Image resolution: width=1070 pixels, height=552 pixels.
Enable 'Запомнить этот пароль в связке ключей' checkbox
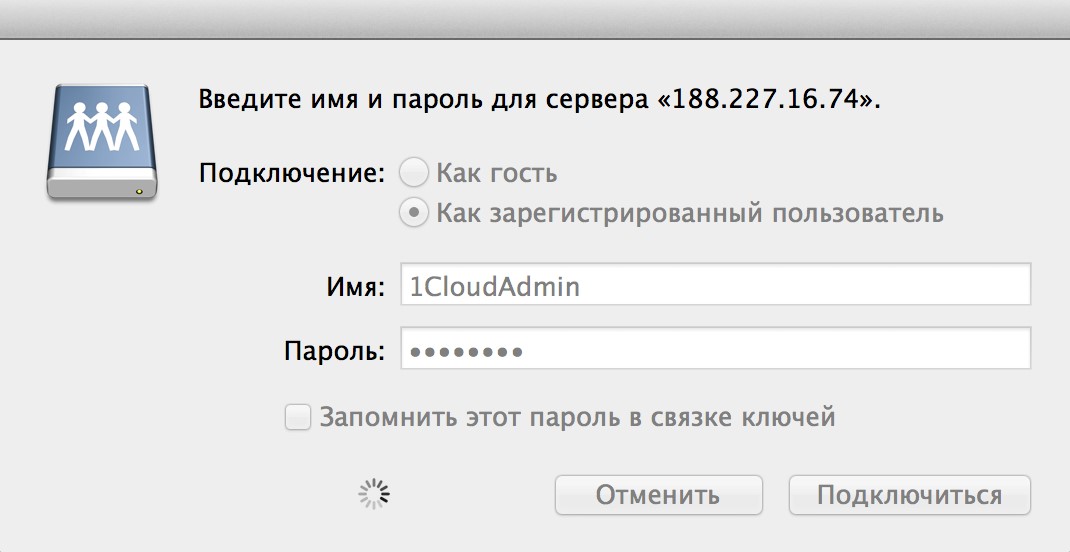point(298,417)
